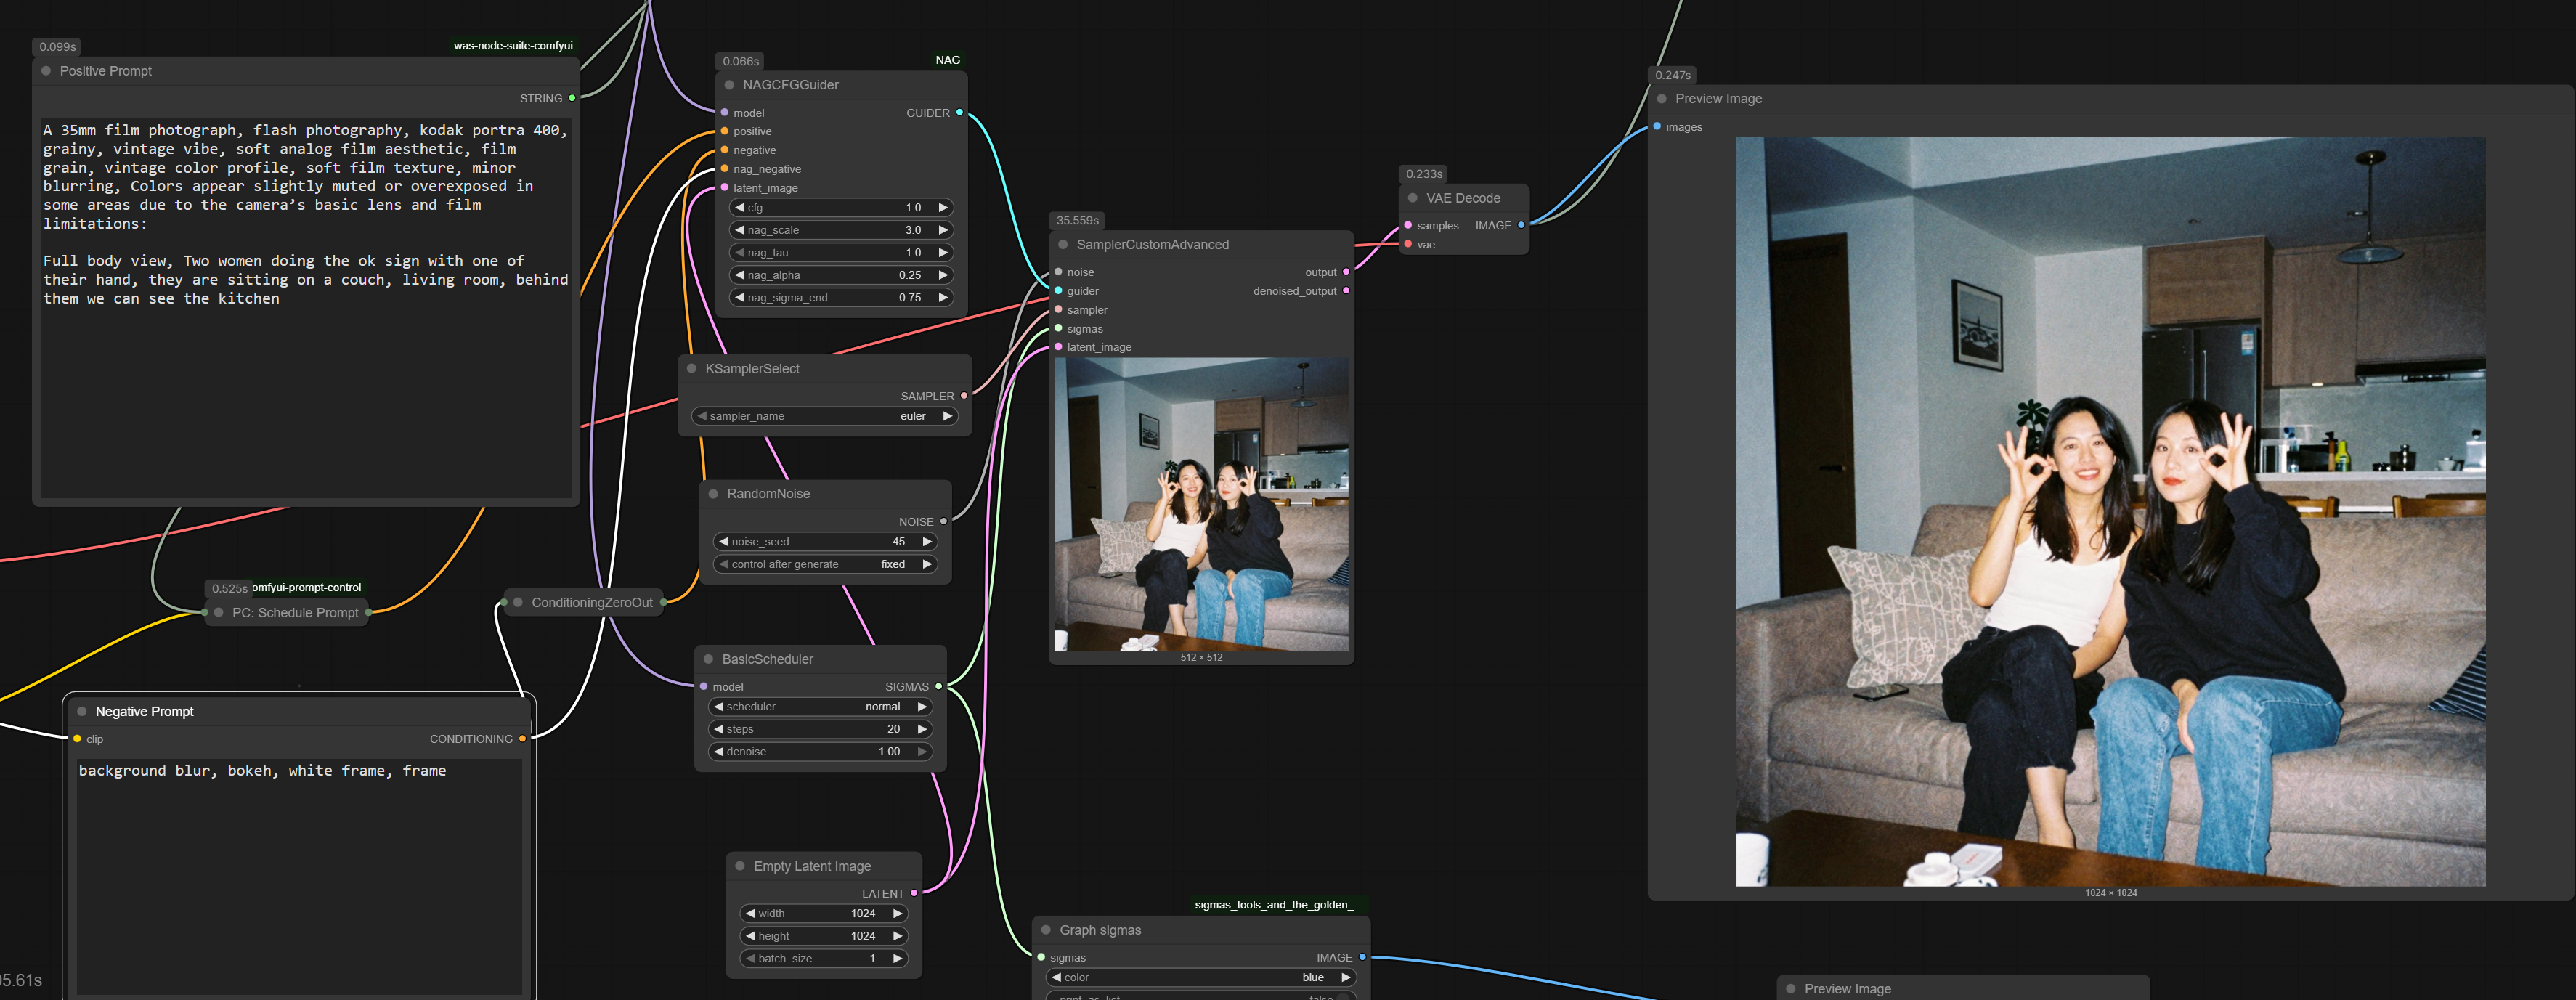
Task: Click the Positive Prompt node's collapse dot
Action: pos(46,71)
